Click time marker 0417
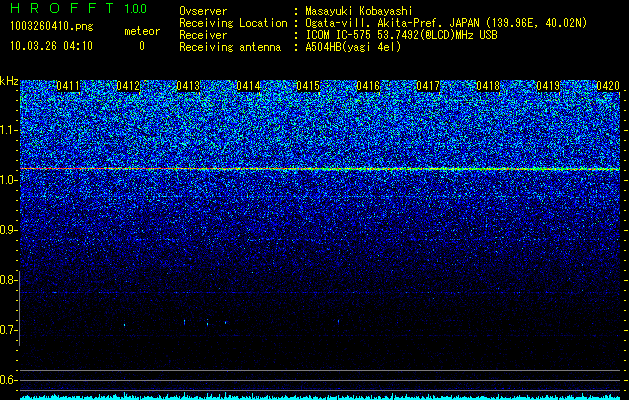 [428, 86]
